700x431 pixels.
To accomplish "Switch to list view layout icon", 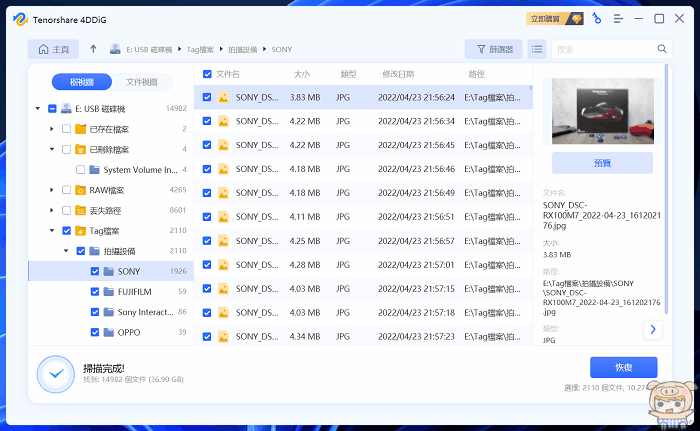I will coord(538,48).
